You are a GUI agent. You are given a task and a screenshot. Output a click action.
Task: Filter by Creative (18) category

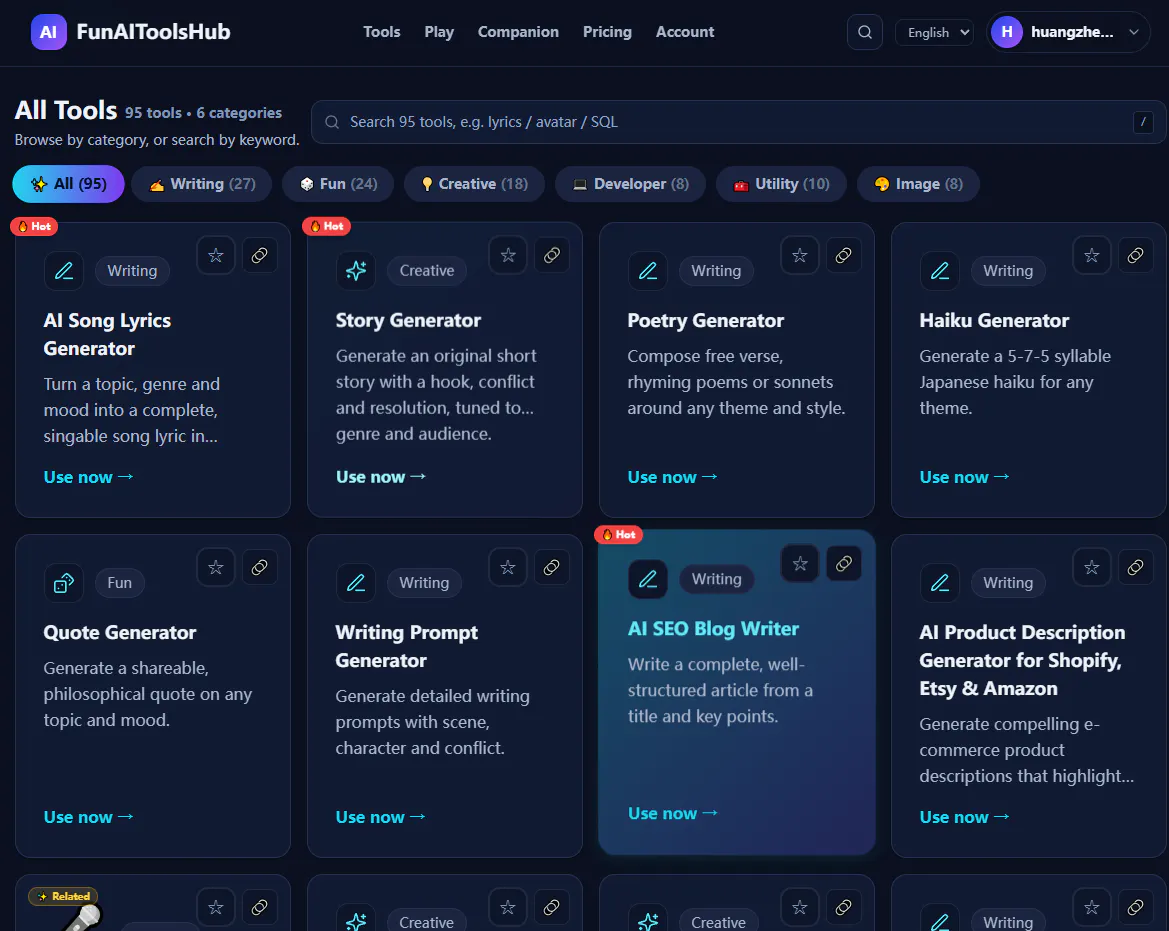[x=474, y=184]
